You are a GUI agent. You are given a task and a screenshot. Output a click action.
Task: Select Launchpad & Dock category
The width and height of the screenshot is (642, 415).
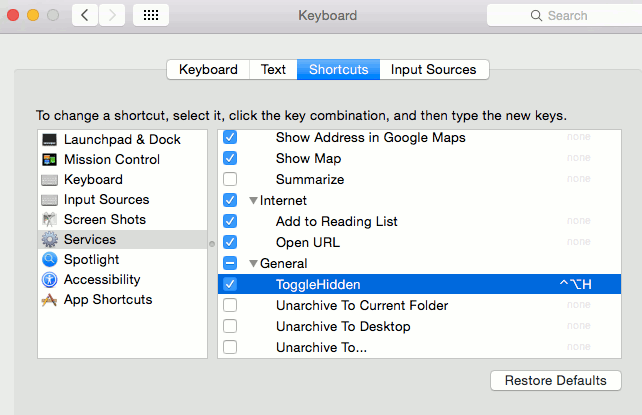pyautogui.click(x=122, y=140)
